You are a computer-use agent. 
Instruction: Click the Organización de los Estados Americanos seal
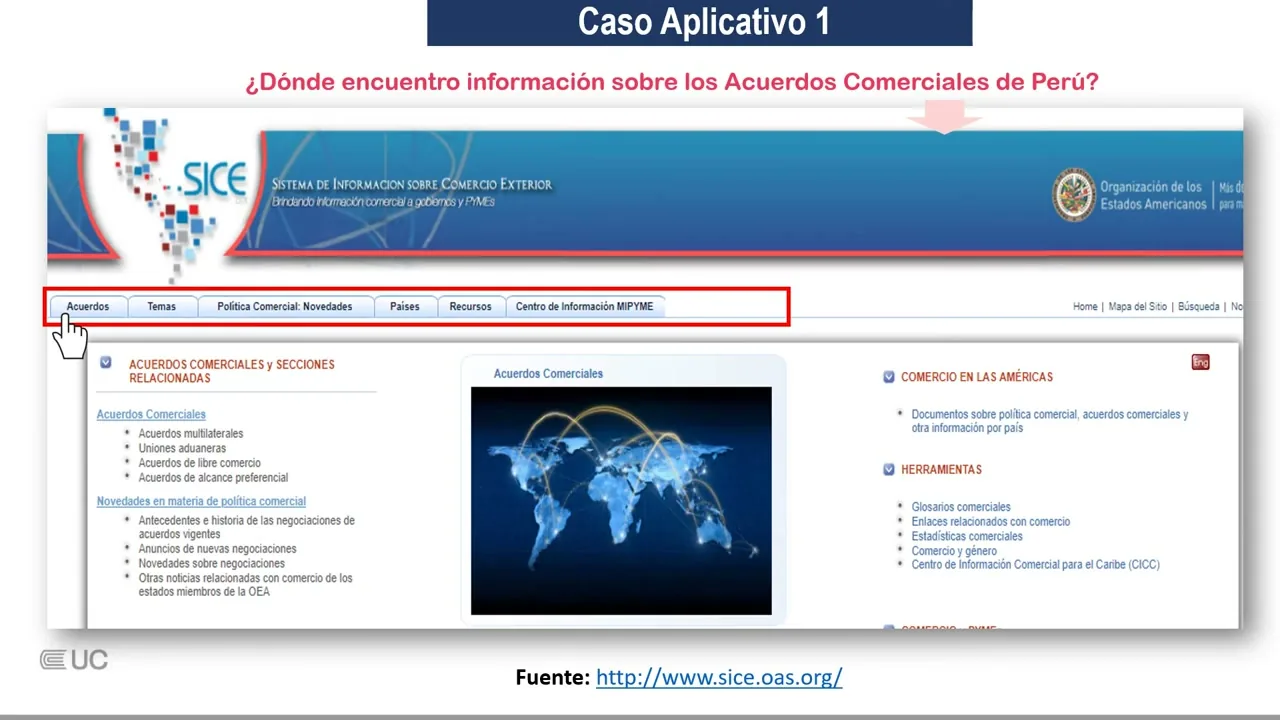[x=1074, y=195]
